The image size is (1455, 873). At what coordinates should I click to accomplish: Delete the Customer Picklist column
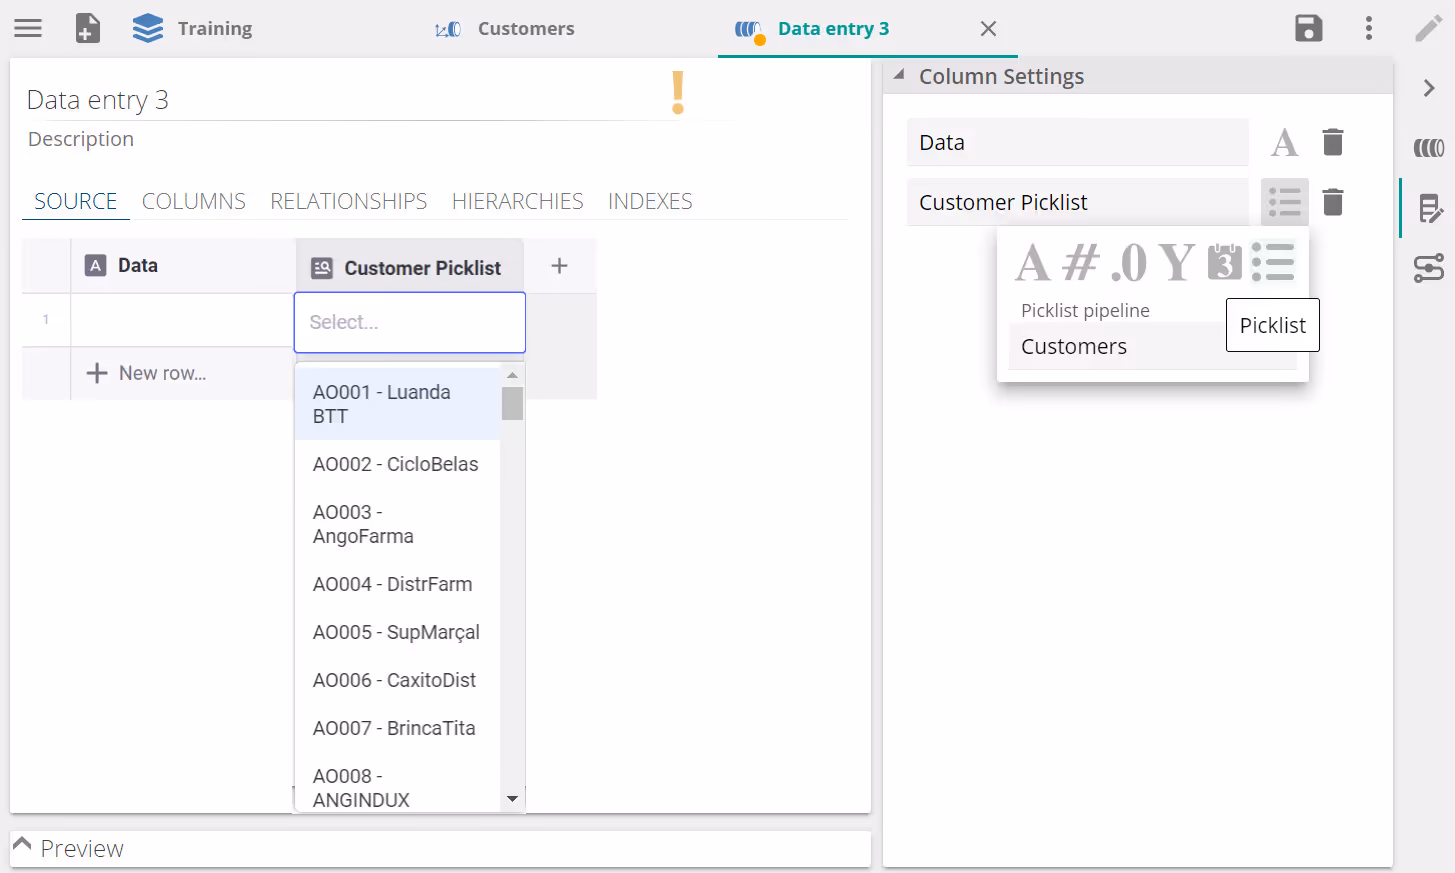1333,203
